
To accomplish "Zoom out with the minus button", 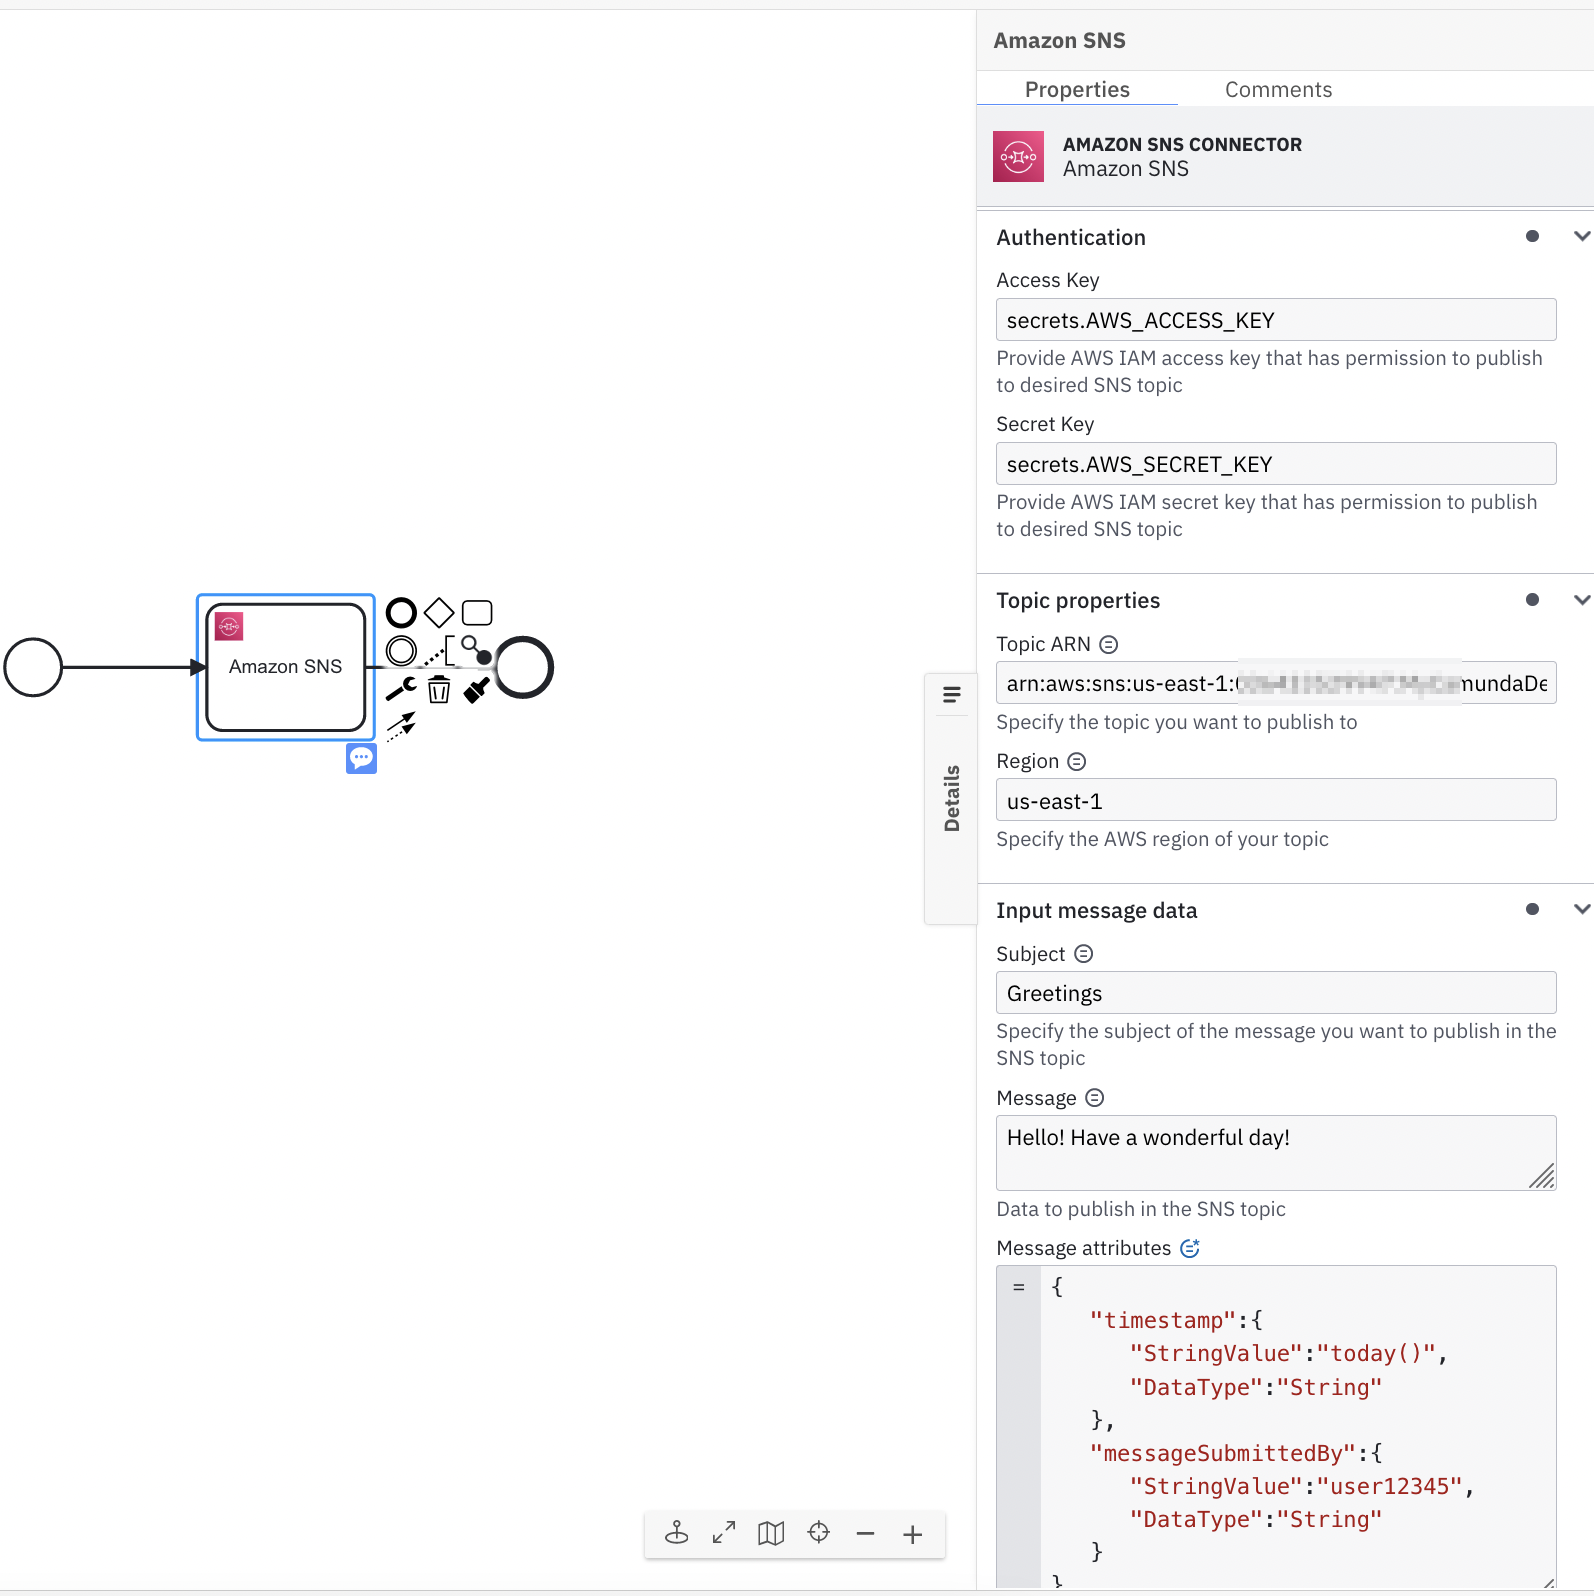I will pos(865,1534).
